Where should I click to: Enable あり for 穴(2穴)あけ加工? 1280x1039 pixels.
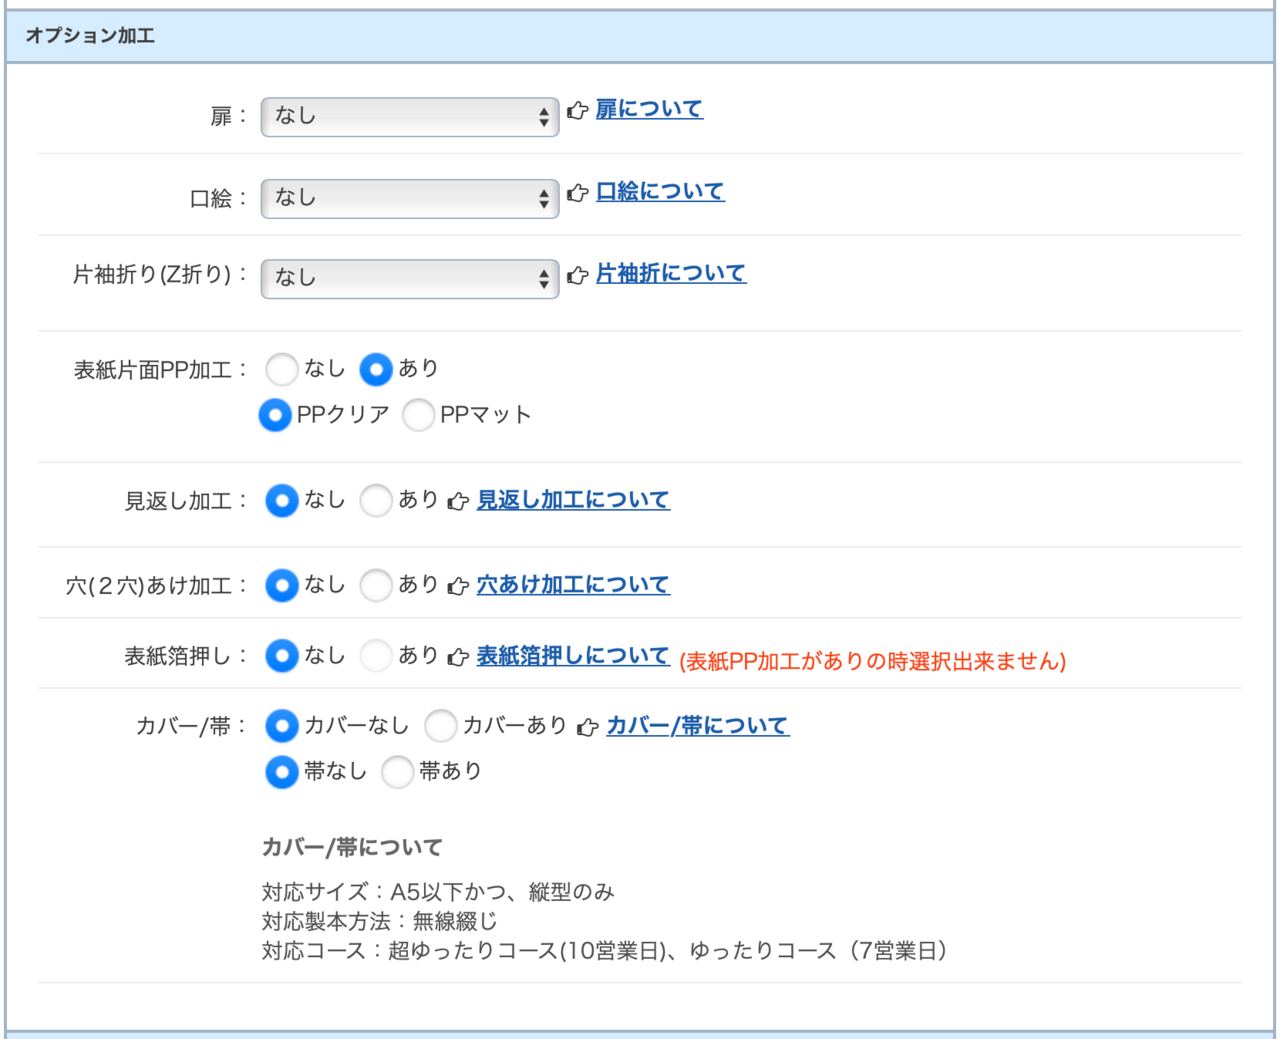[x=376, y=585]
